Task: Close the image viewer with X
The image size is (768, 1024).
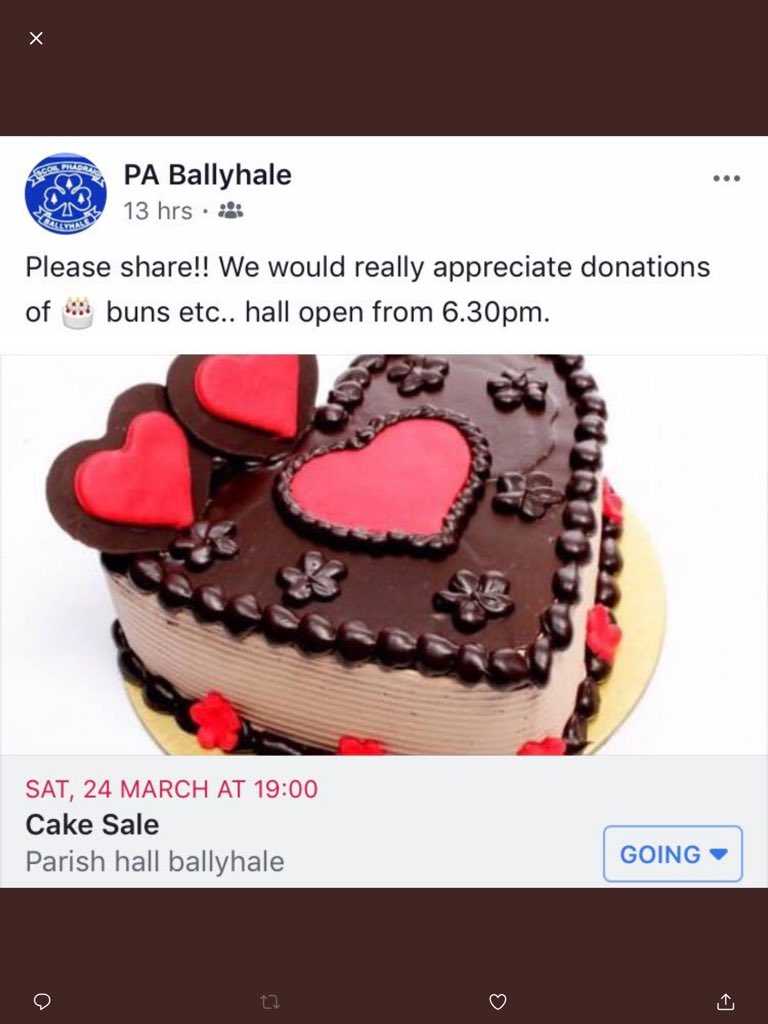Action: tap(37, 39)
